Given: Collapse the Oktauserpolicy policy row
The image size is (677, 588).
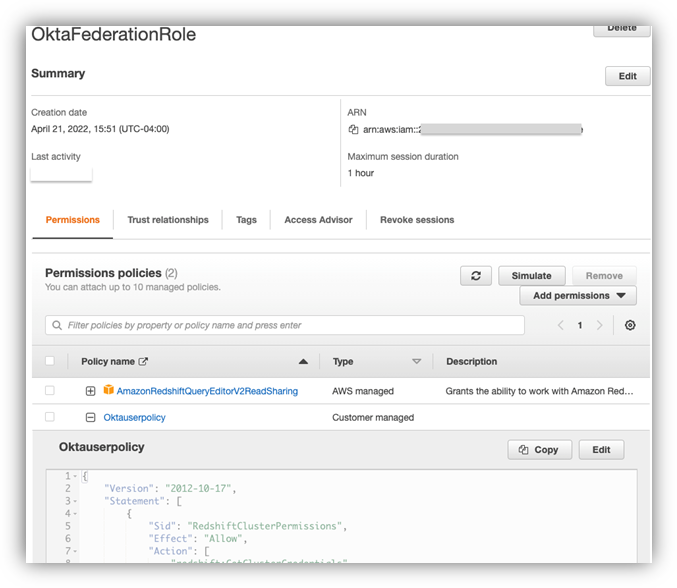Looking at the screenshot, I should (91, 417).
